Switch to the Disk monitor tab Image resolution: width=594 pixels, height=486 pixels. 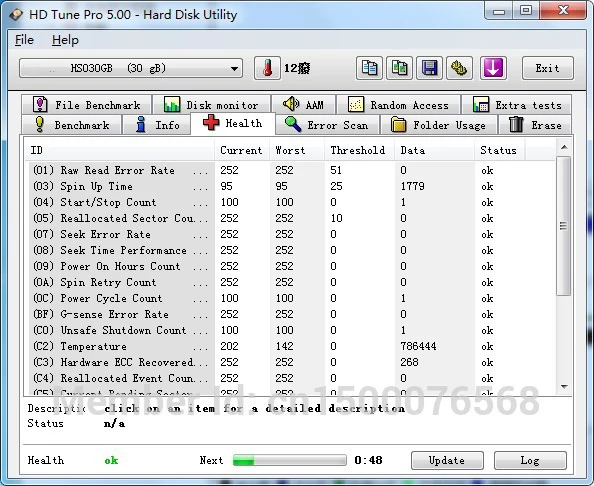pyautogui.click(x=211, y=105)
